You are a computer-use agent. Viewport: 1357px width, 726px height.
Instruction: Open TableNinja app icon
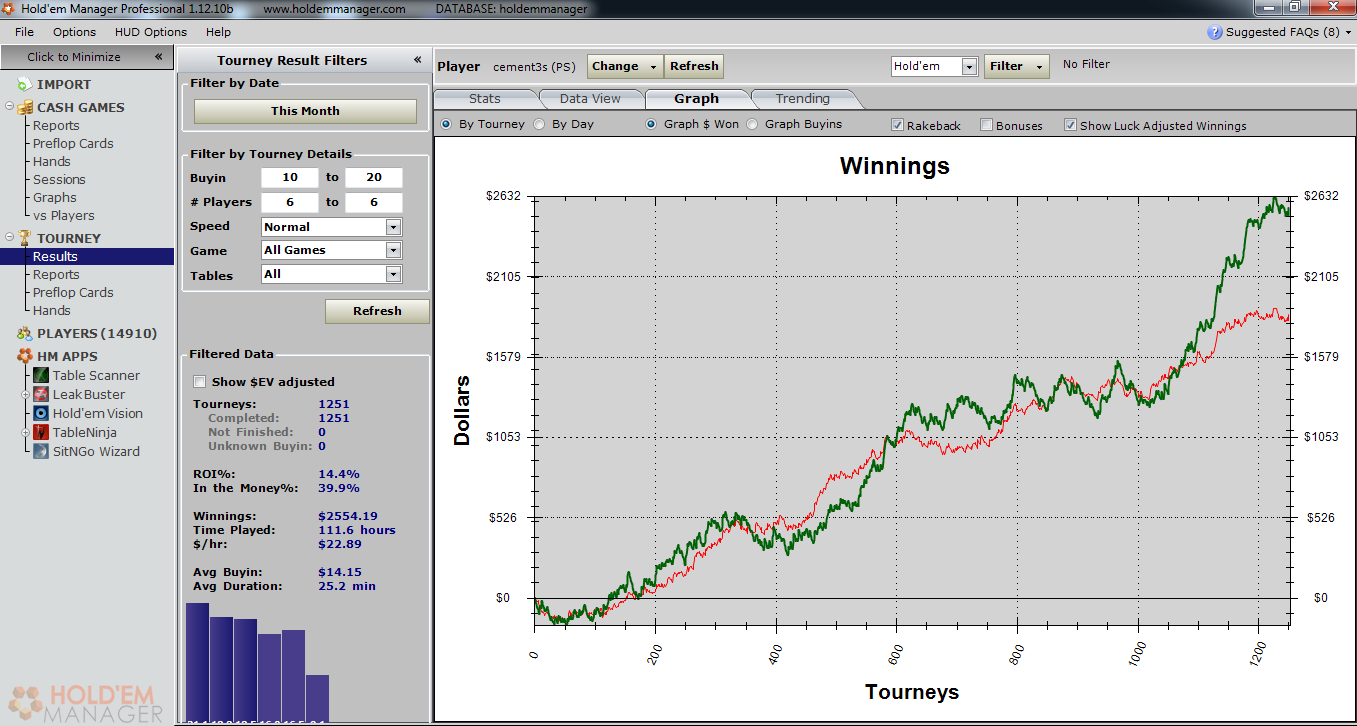41,432
